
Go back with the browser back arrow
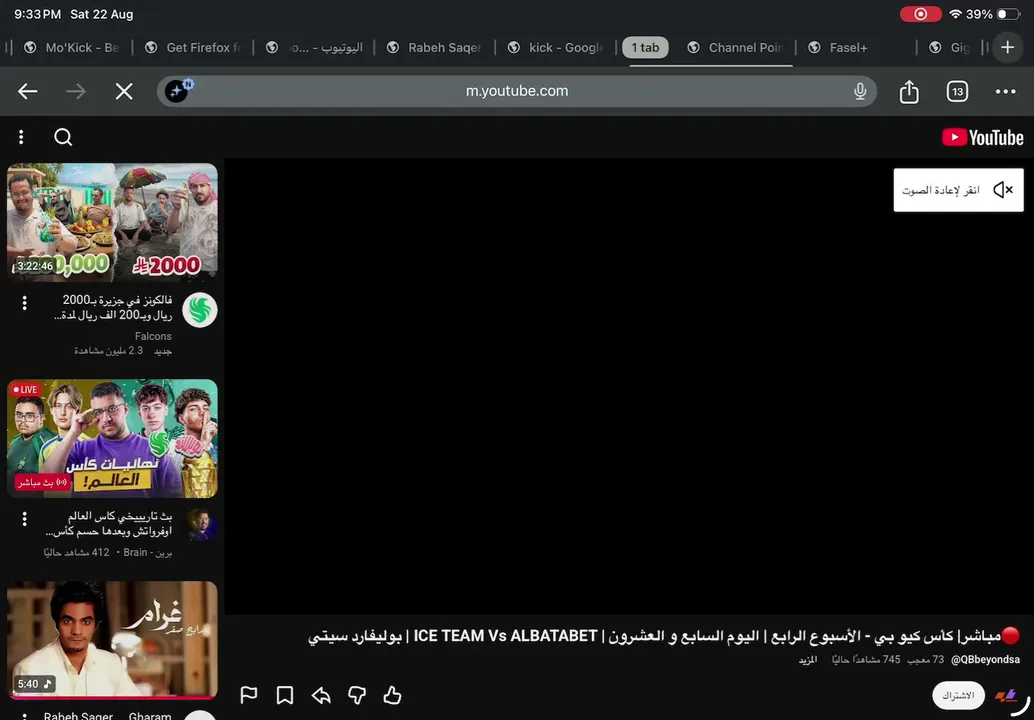point(28,92)
